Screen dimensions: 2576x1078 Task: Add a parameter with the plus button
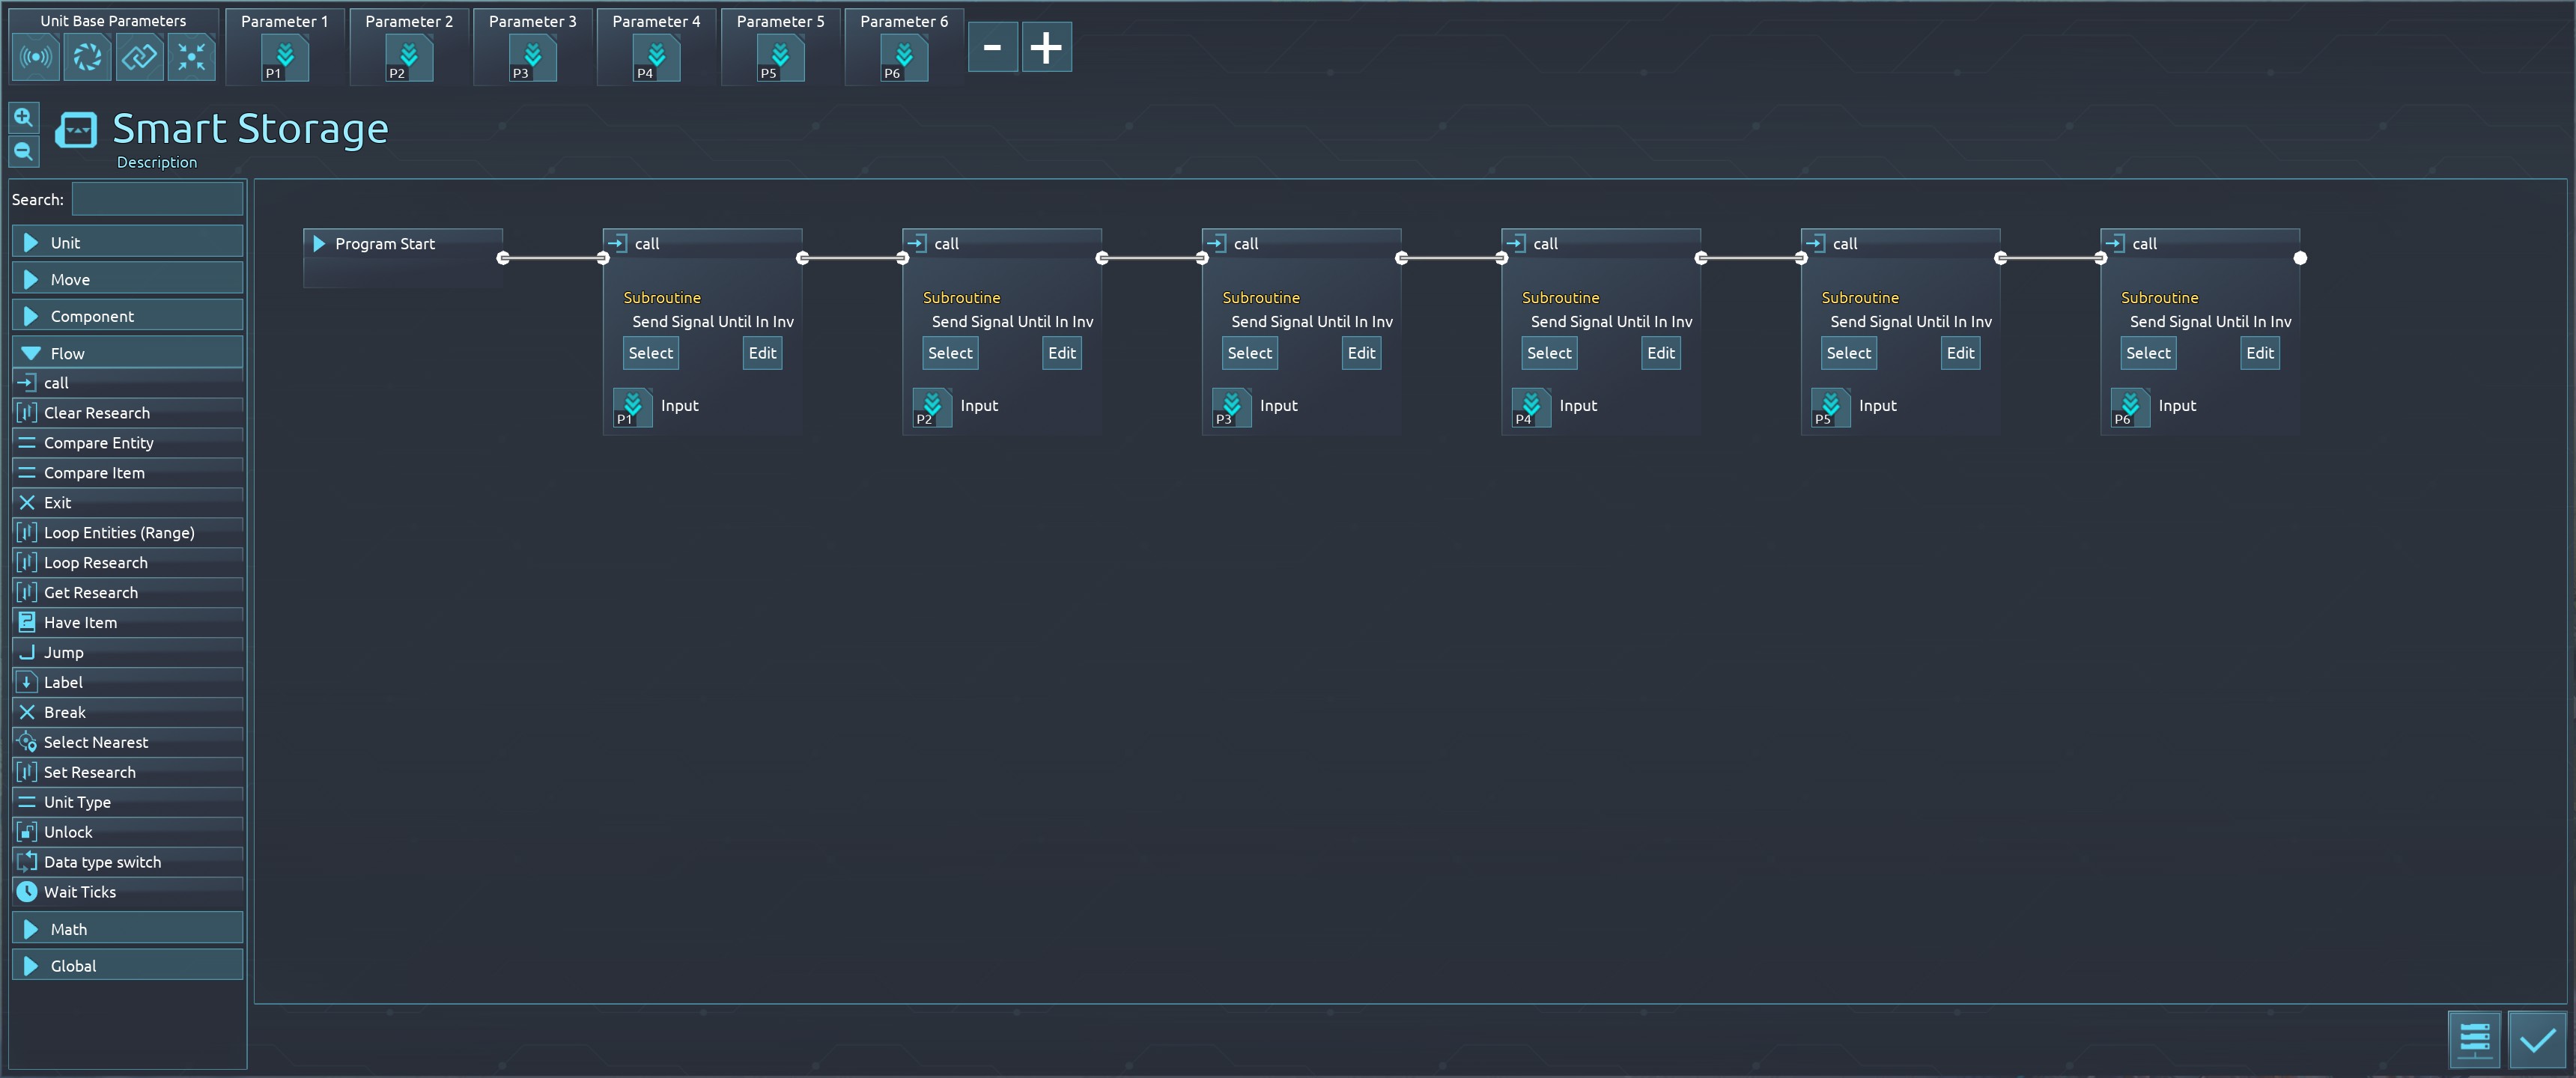tap(1046, 48)
